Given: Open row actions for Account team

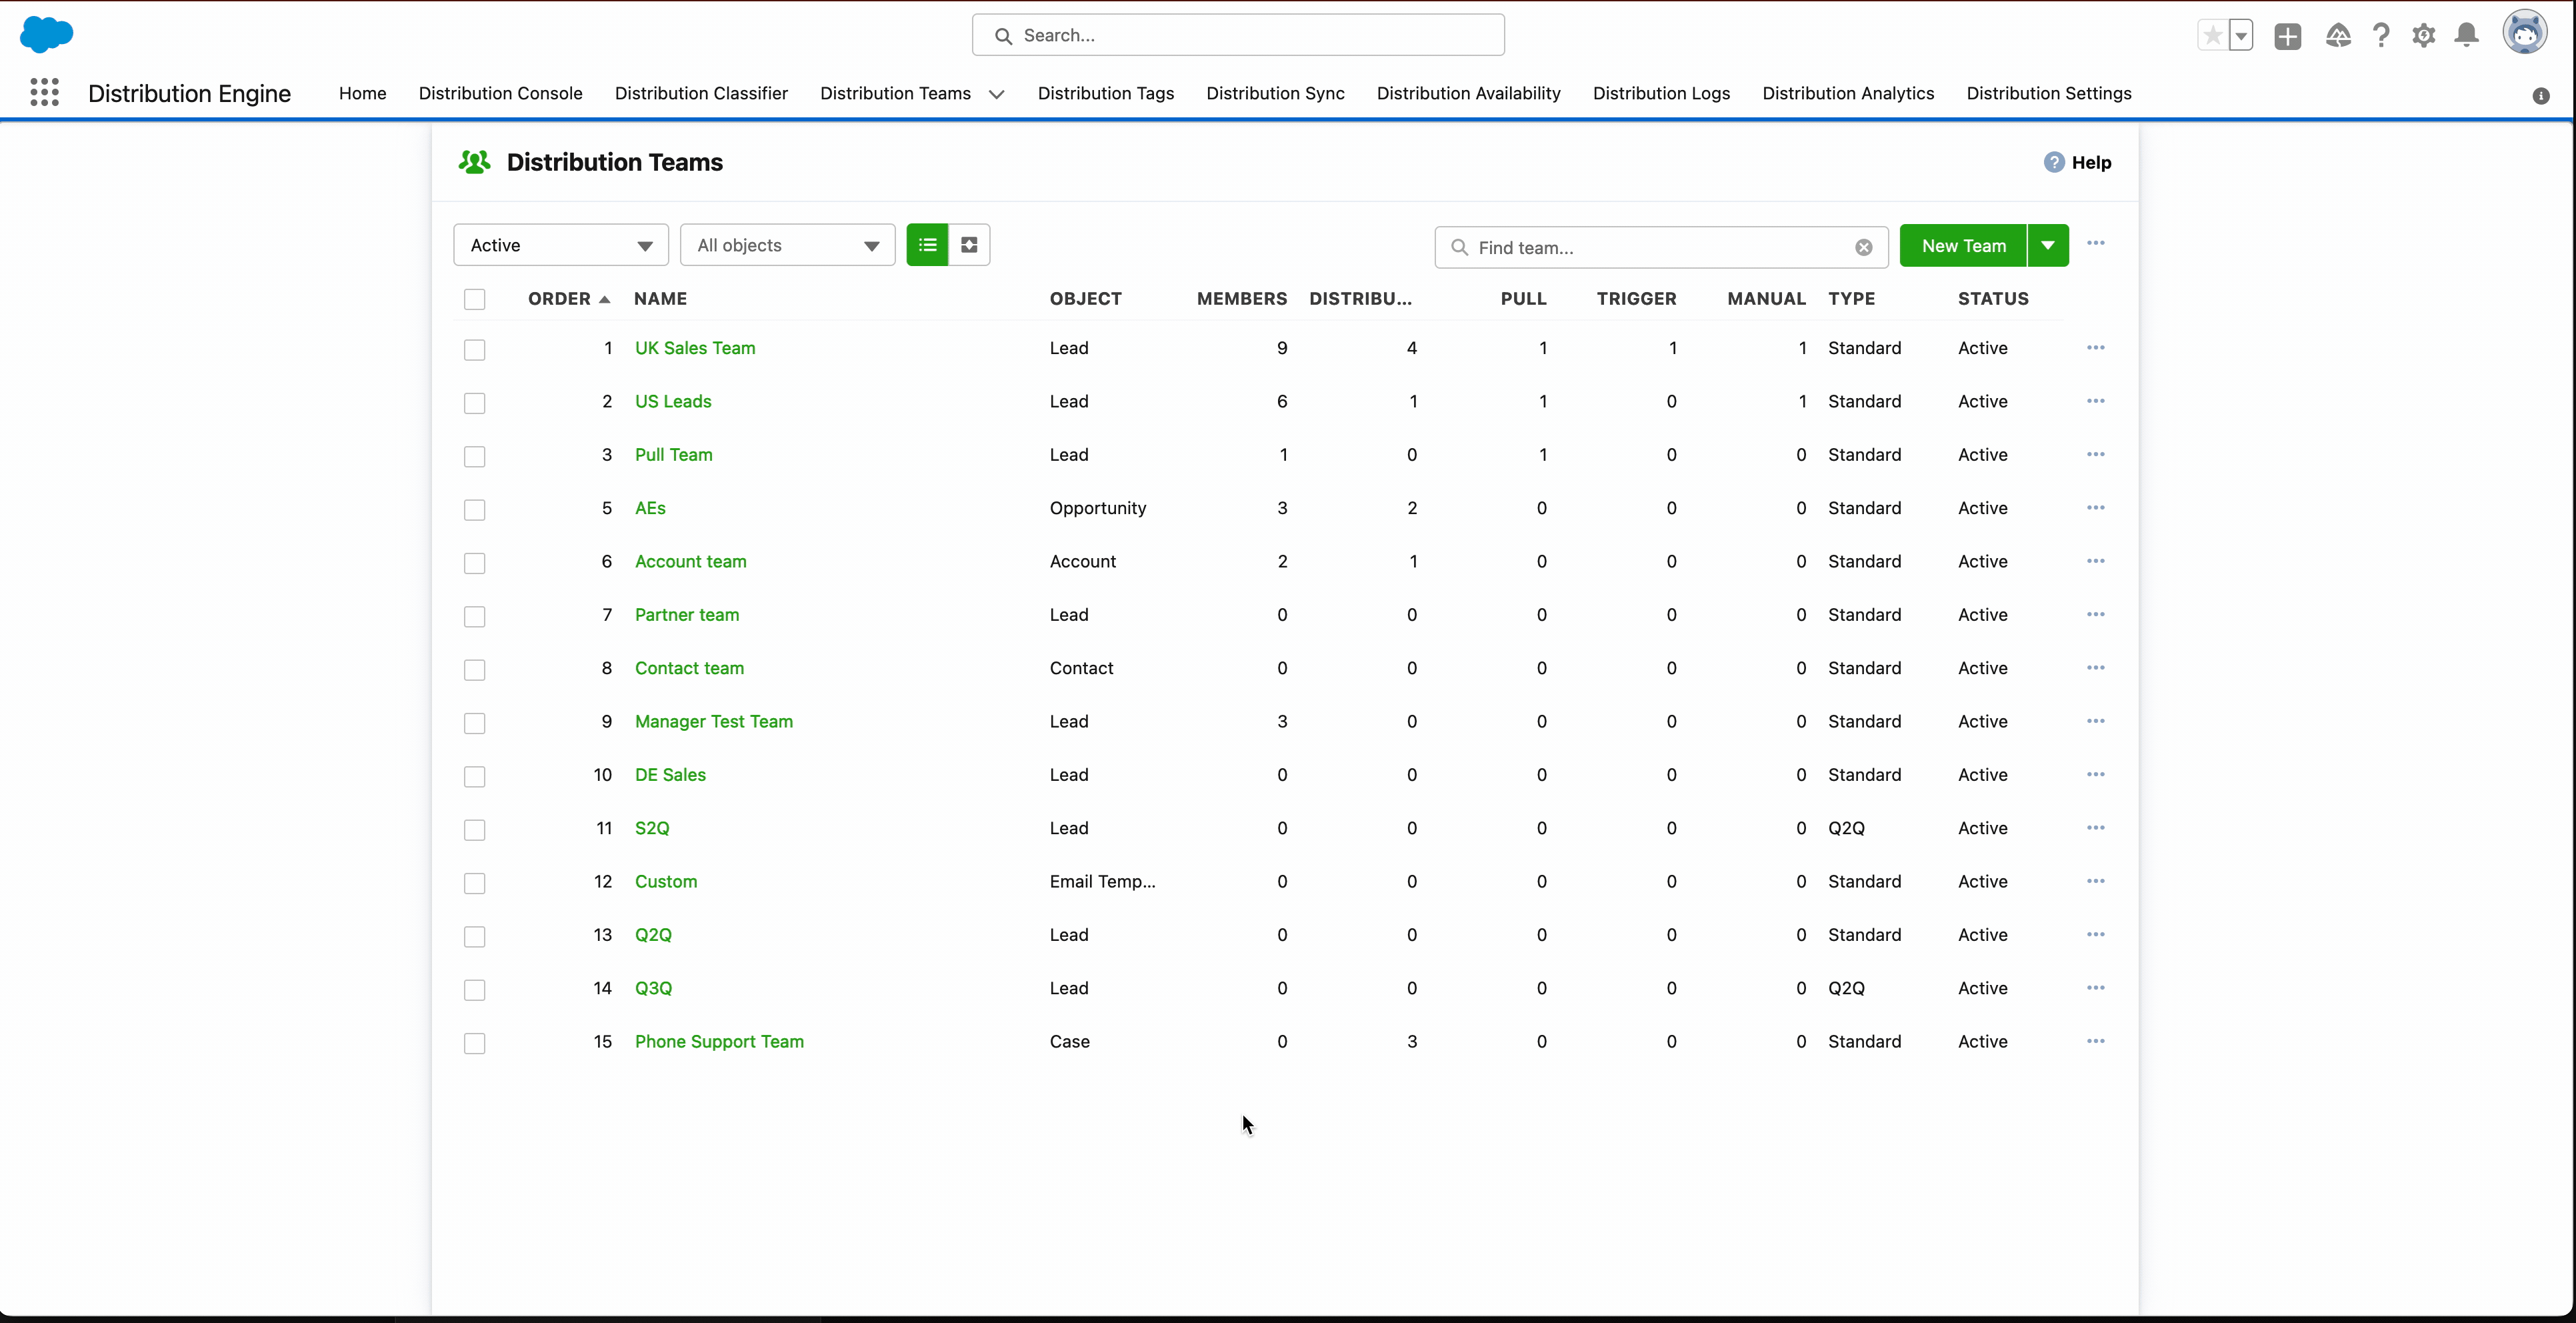Looking at the screenshot, I should click(x=2096, y=561).
